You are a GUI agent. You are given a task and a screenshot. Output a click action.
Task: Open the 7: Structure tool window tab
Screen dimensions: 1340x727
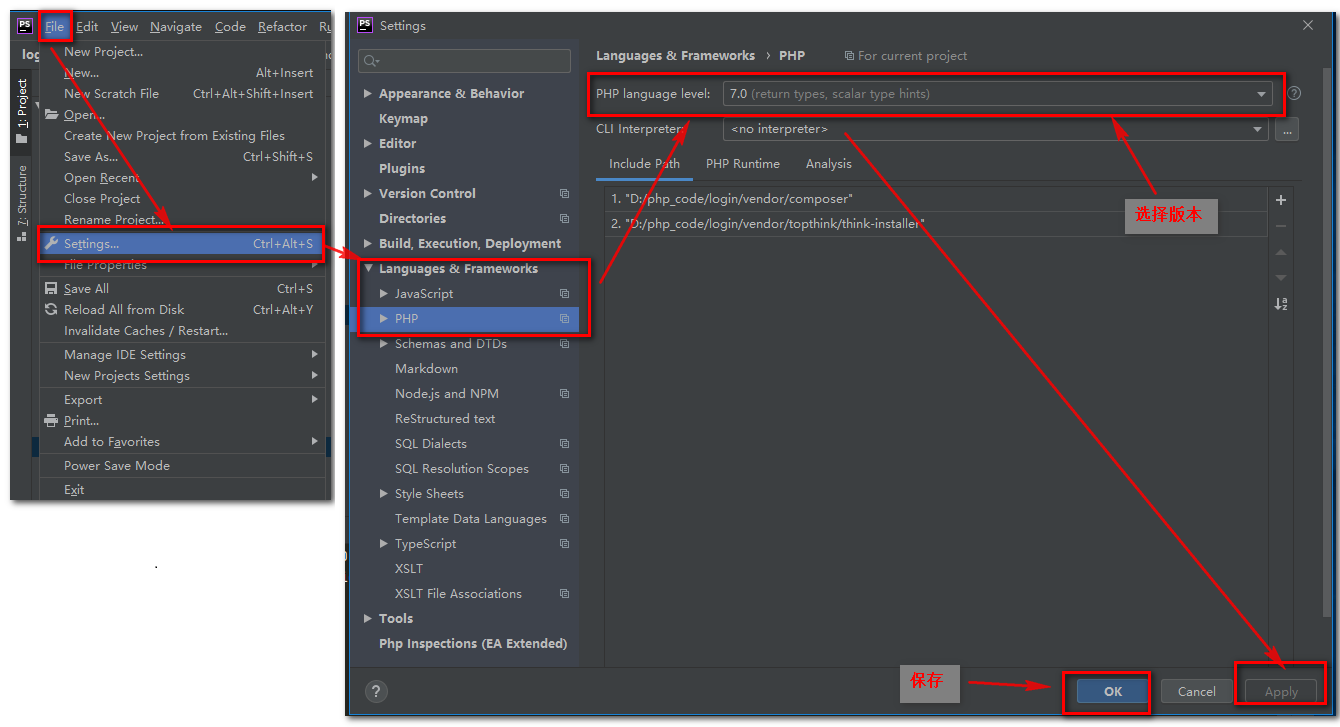[x=22, y=203]
